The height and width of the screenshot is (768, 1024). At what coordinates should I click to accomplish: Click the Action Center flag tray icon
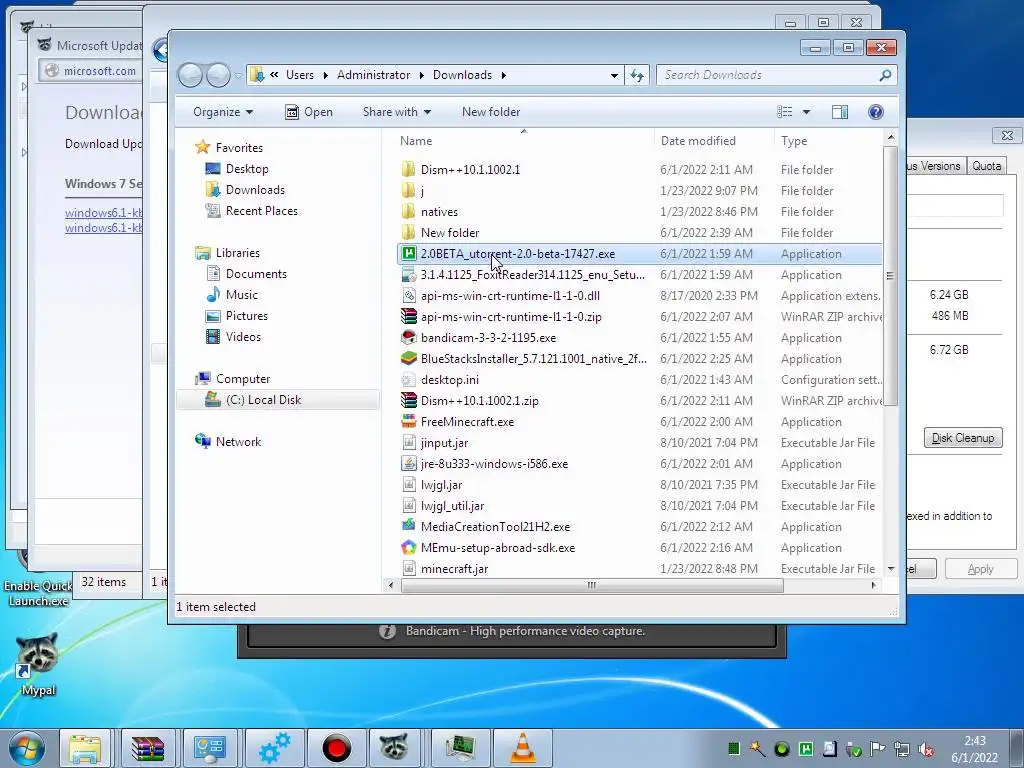878,749
